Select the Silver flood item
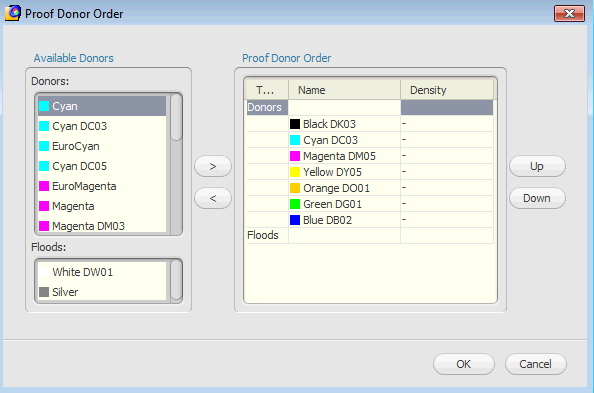This screenshot has height=393, width=594. coord(102,292)
